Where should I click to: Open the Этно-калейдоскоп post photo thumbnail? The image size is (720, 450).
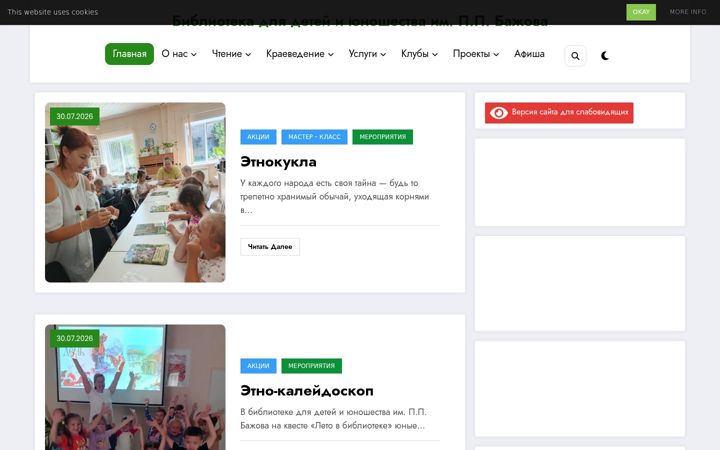(135, 387)
